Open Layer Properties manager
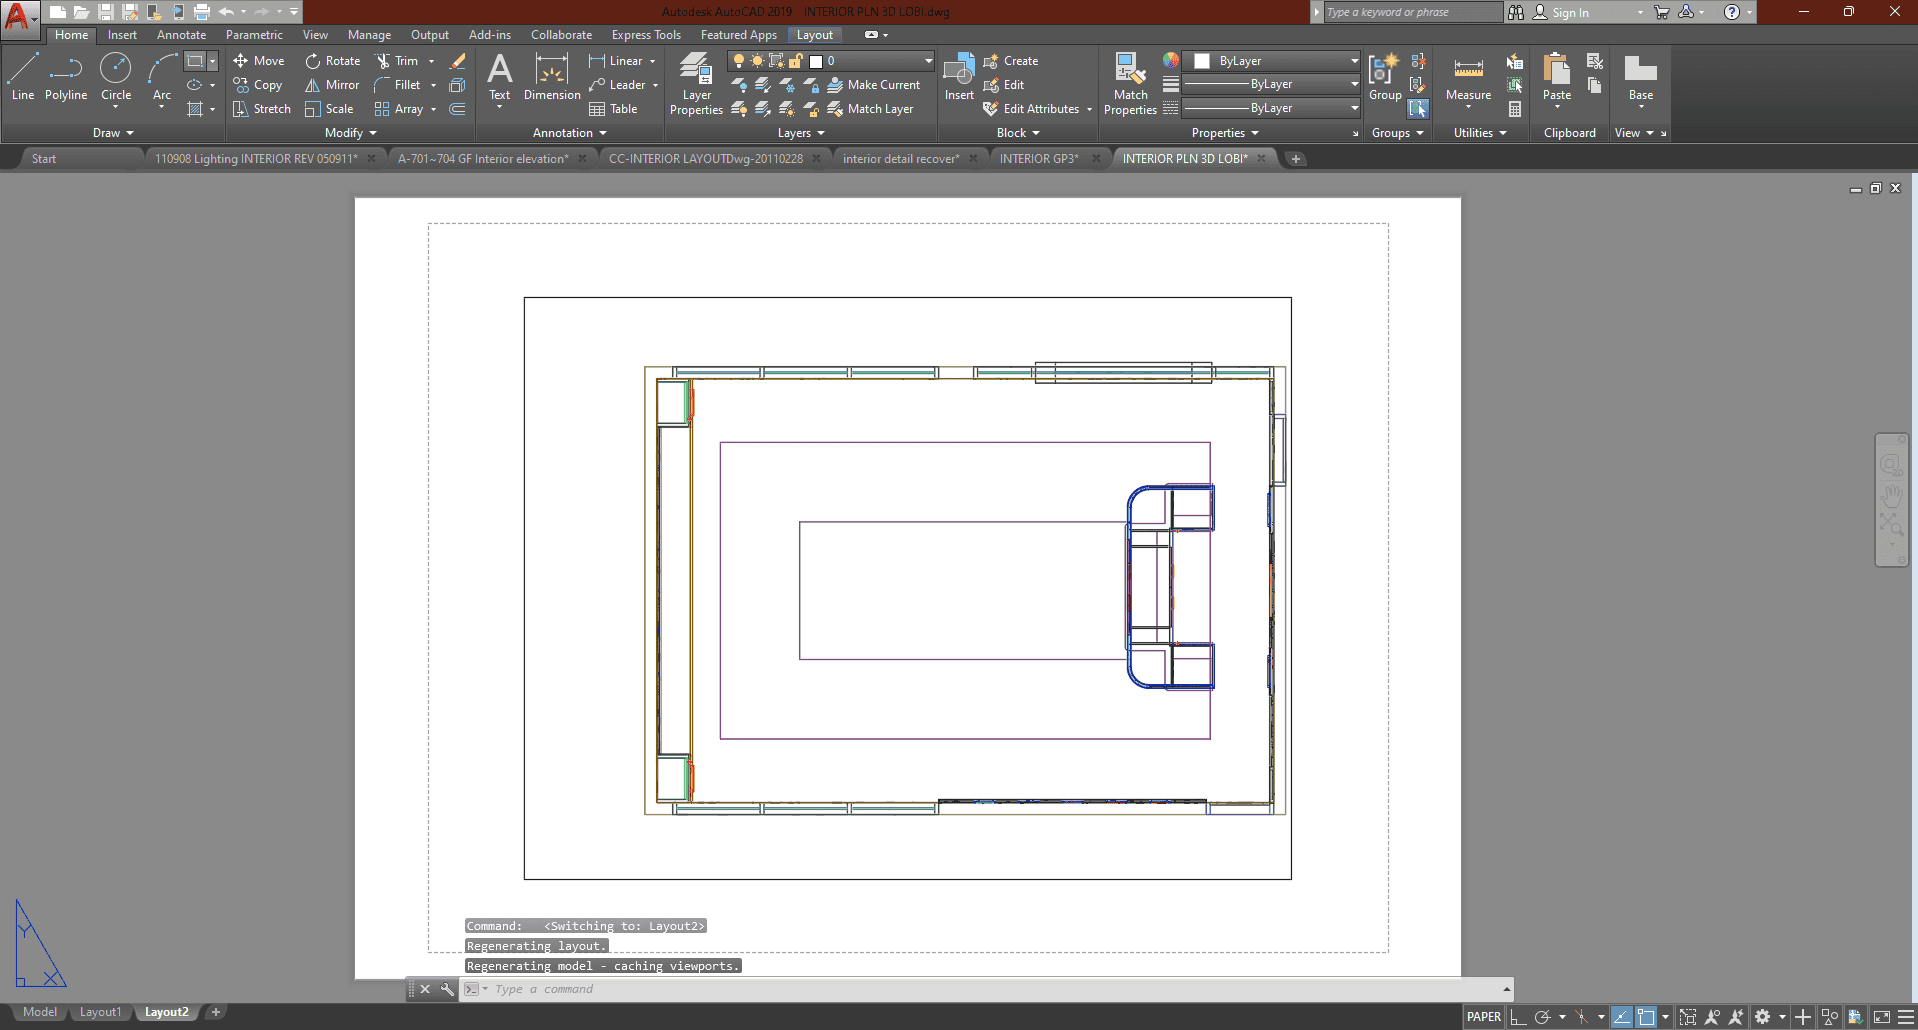This screenshot has width=1918, height=1030. point(696,83)
